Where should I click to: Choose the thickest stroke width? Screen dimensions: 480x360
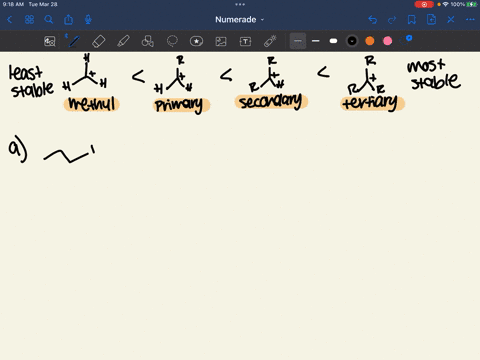tap(333, 41)
